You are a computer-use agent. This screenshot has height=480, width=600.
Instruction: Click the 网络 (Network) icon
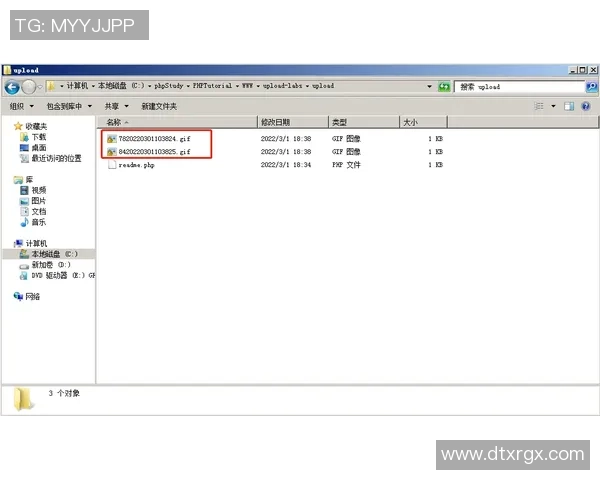[x=18, y=296]
